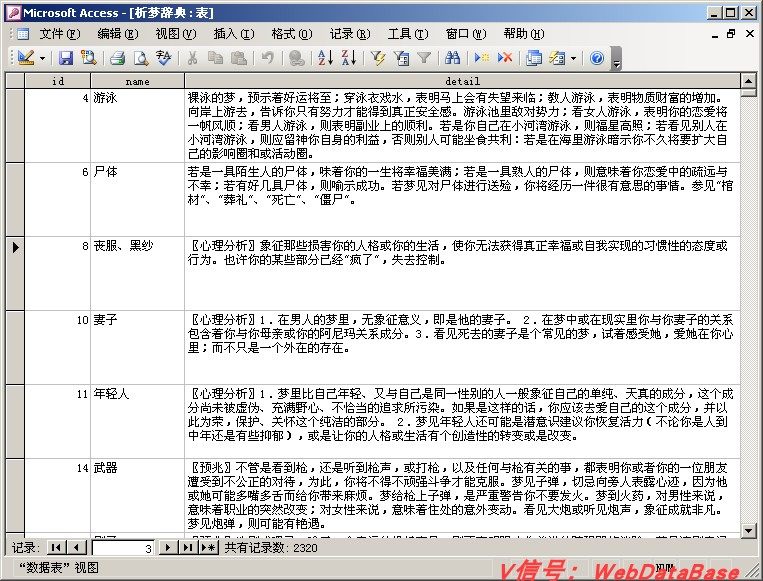Click the table control-menu icon in menu bar
The height and width of the screenshot is (581, 763).
(22, 34)
